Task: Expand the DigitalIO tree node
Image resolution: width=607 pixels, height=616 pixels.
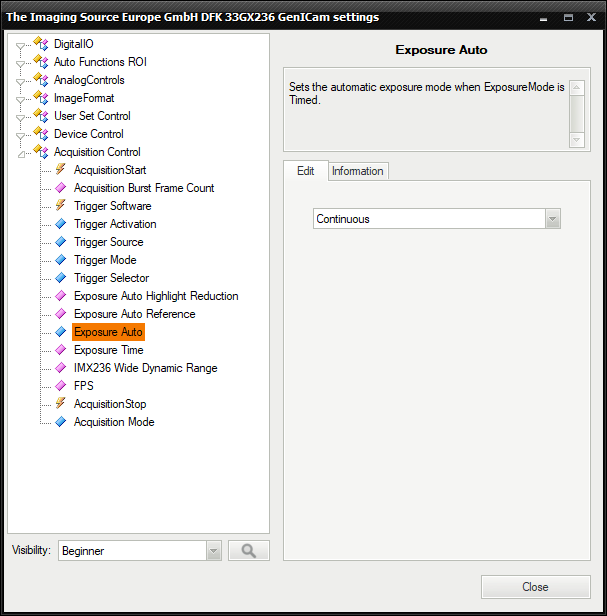Action: [x=20, y=46]
